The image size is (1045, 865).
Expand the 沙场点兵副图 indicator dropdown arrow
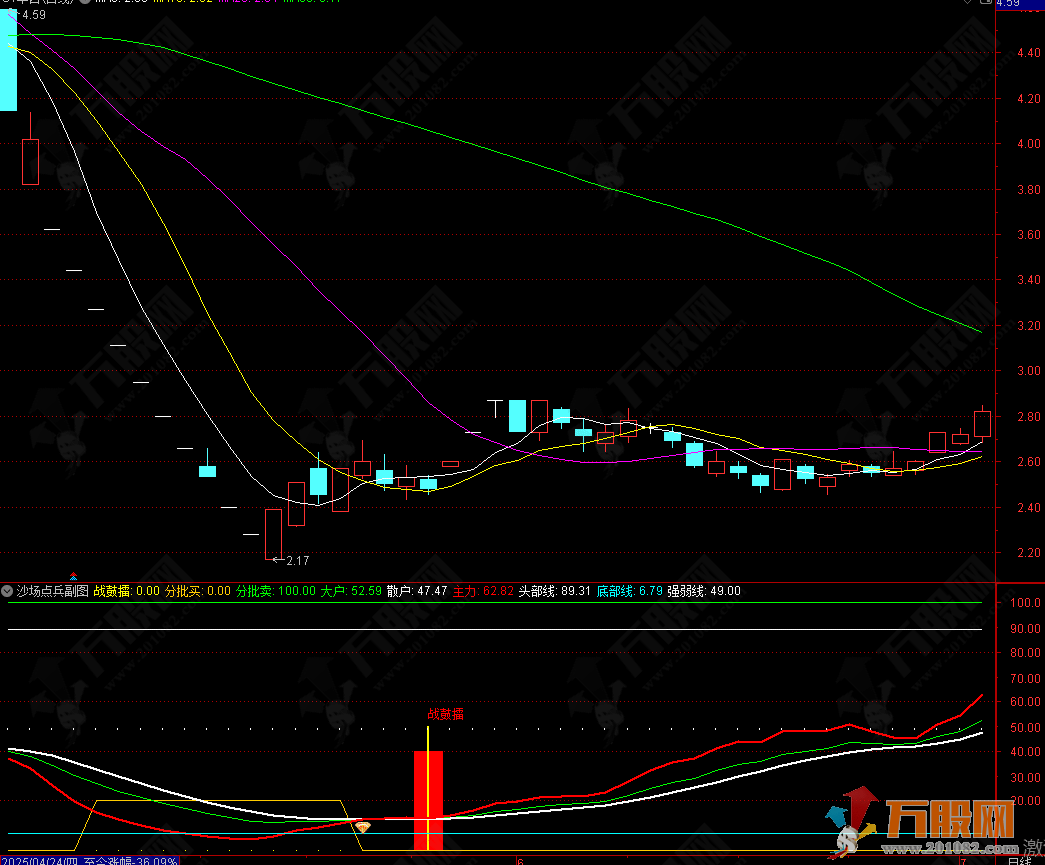(x=8, y=591)
